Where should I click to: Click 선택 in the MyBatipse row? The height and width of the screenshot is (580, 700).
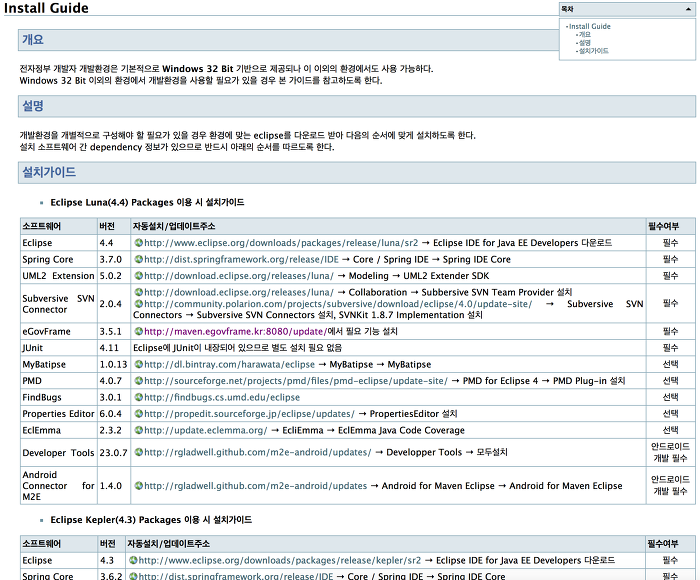click(670, 364)
